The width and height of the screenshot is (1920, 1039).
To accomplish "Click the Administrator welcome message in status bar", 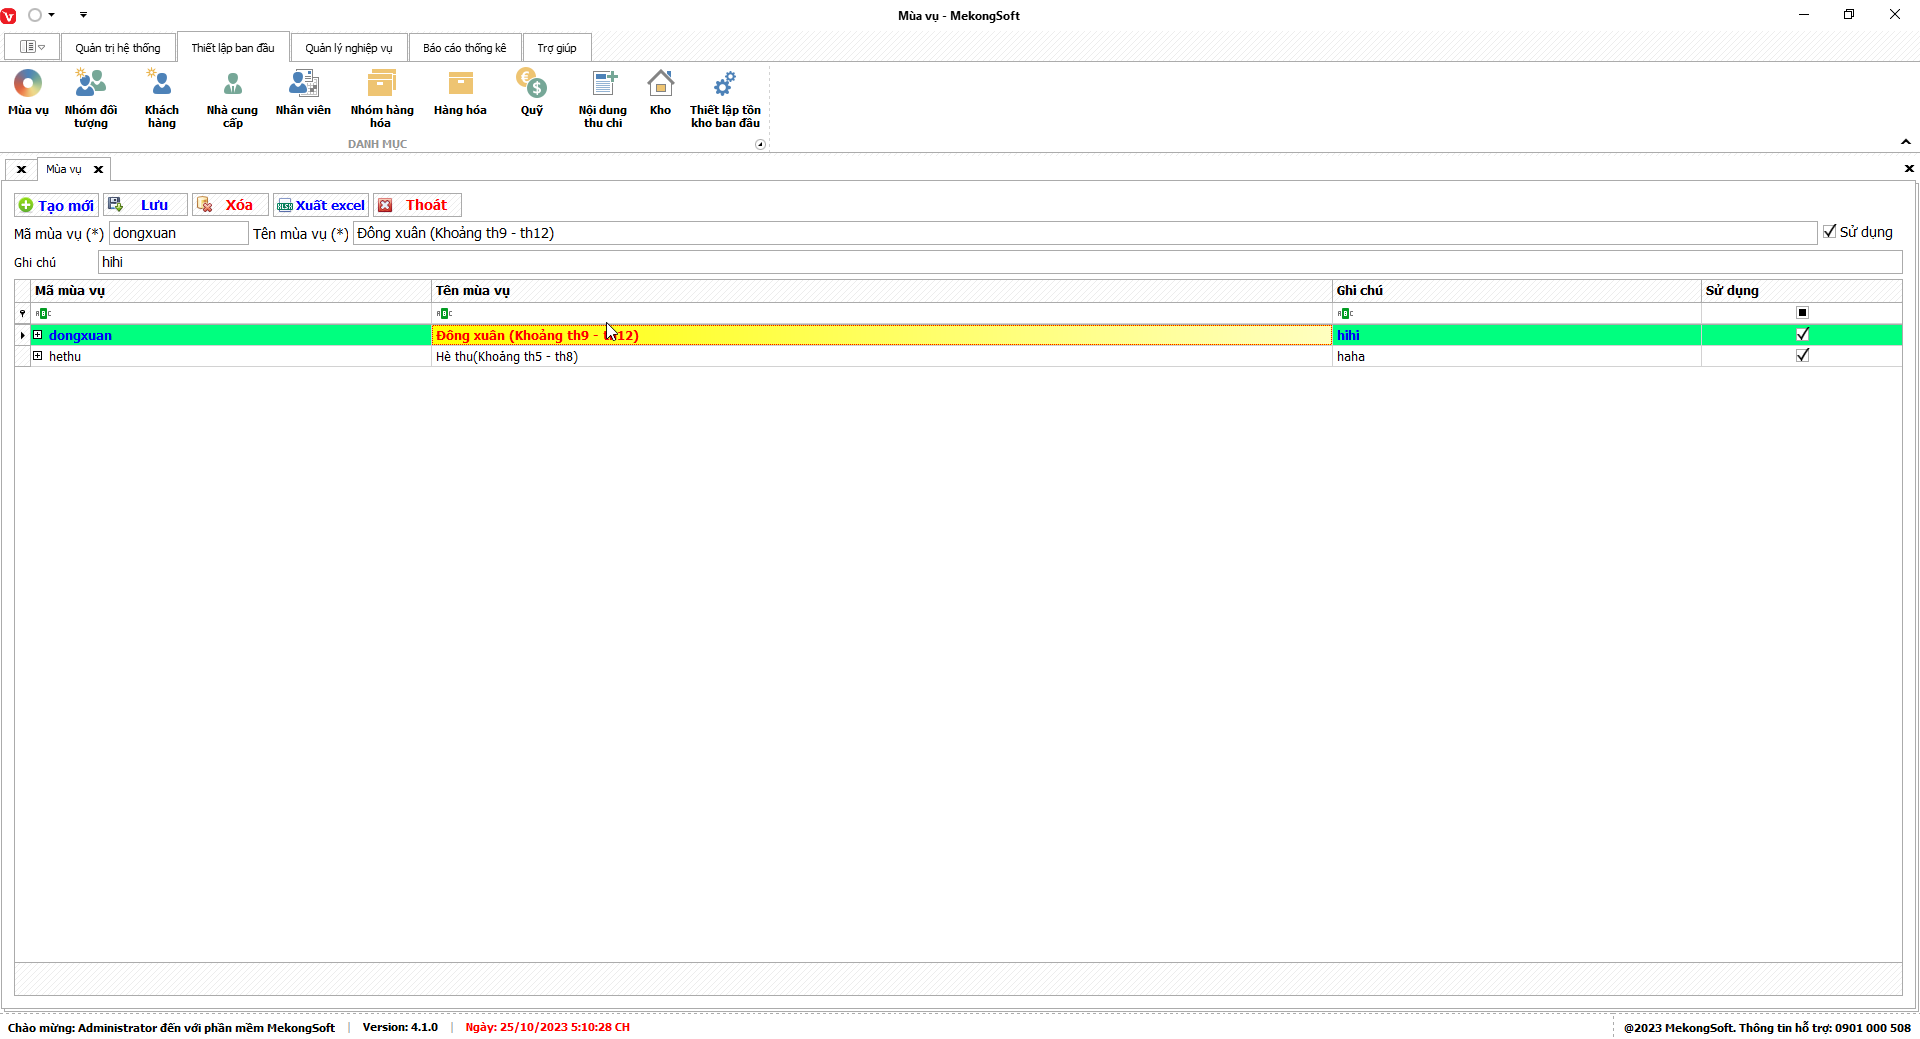I will pyautogui.click(x=171, y=1027).
